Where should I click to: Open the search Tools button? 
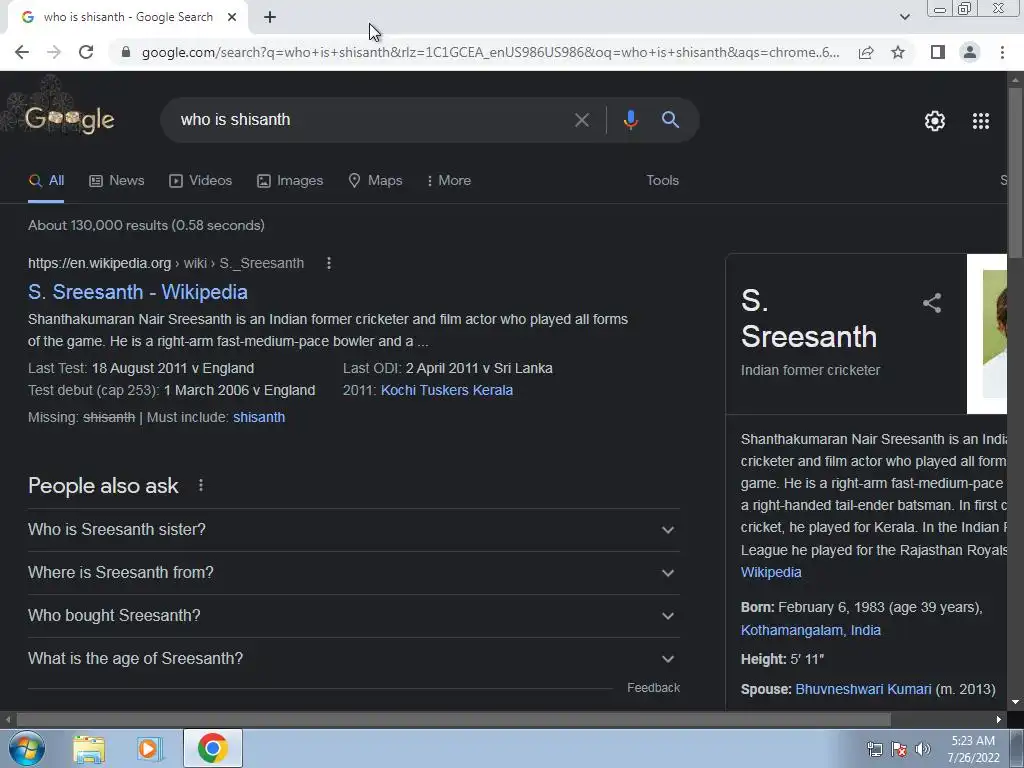(x=662, y=181)
